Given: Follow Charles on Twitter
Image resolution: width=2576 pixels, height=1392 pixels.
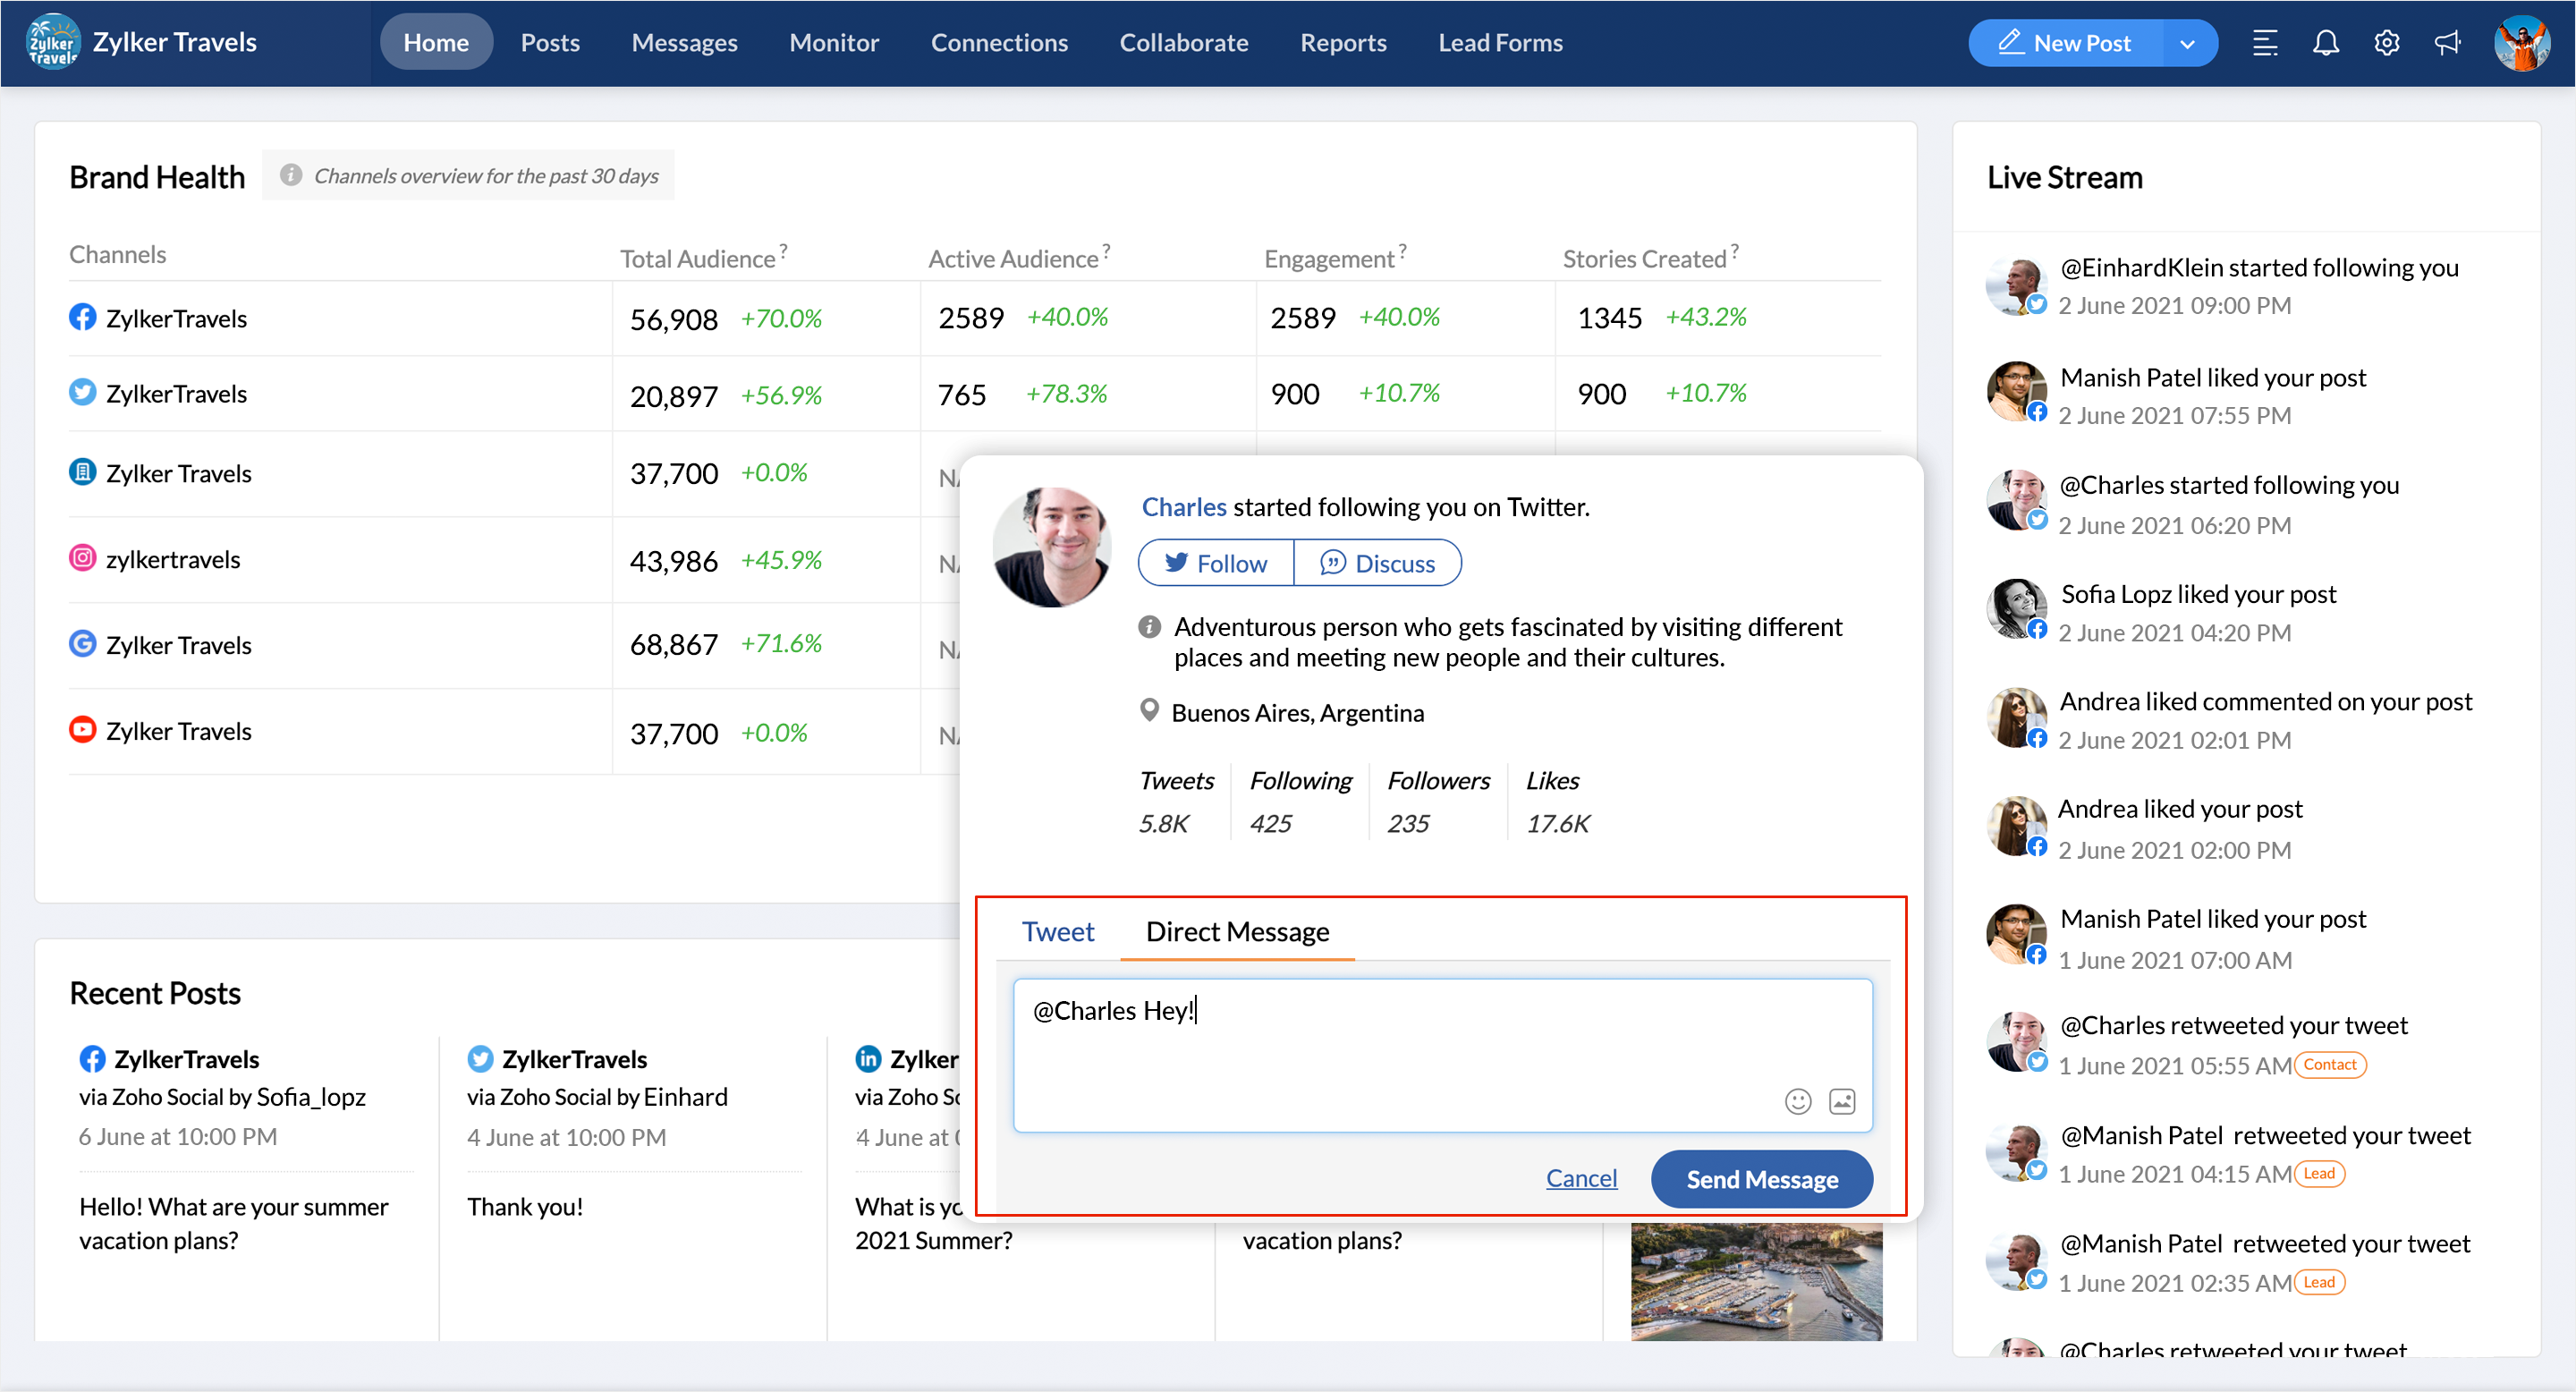Looking at the screenshot, I should [1215, 563].
